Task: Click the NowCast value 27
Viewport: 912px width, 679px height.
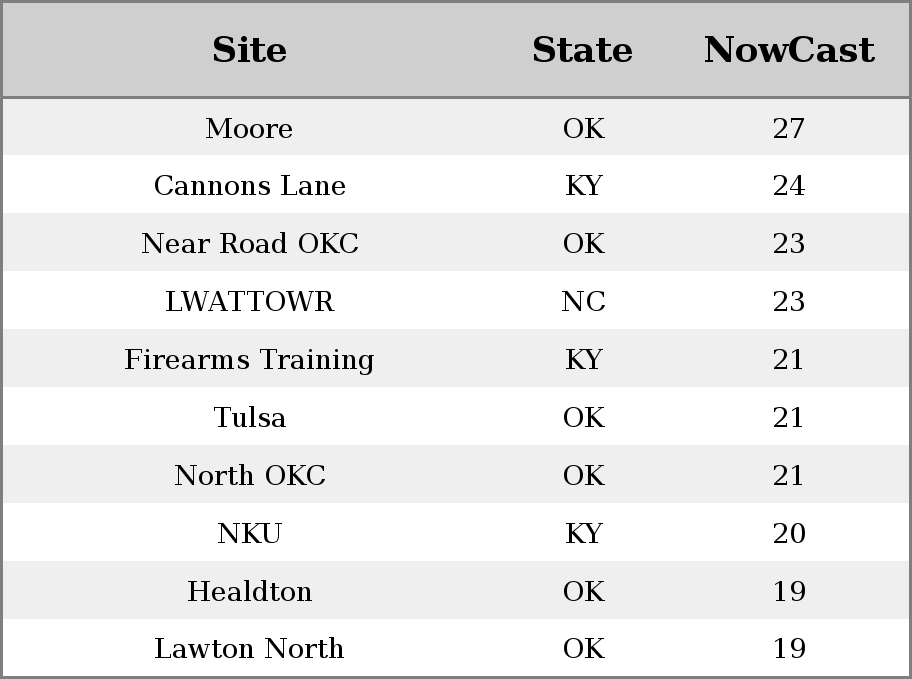Action: 789,128
